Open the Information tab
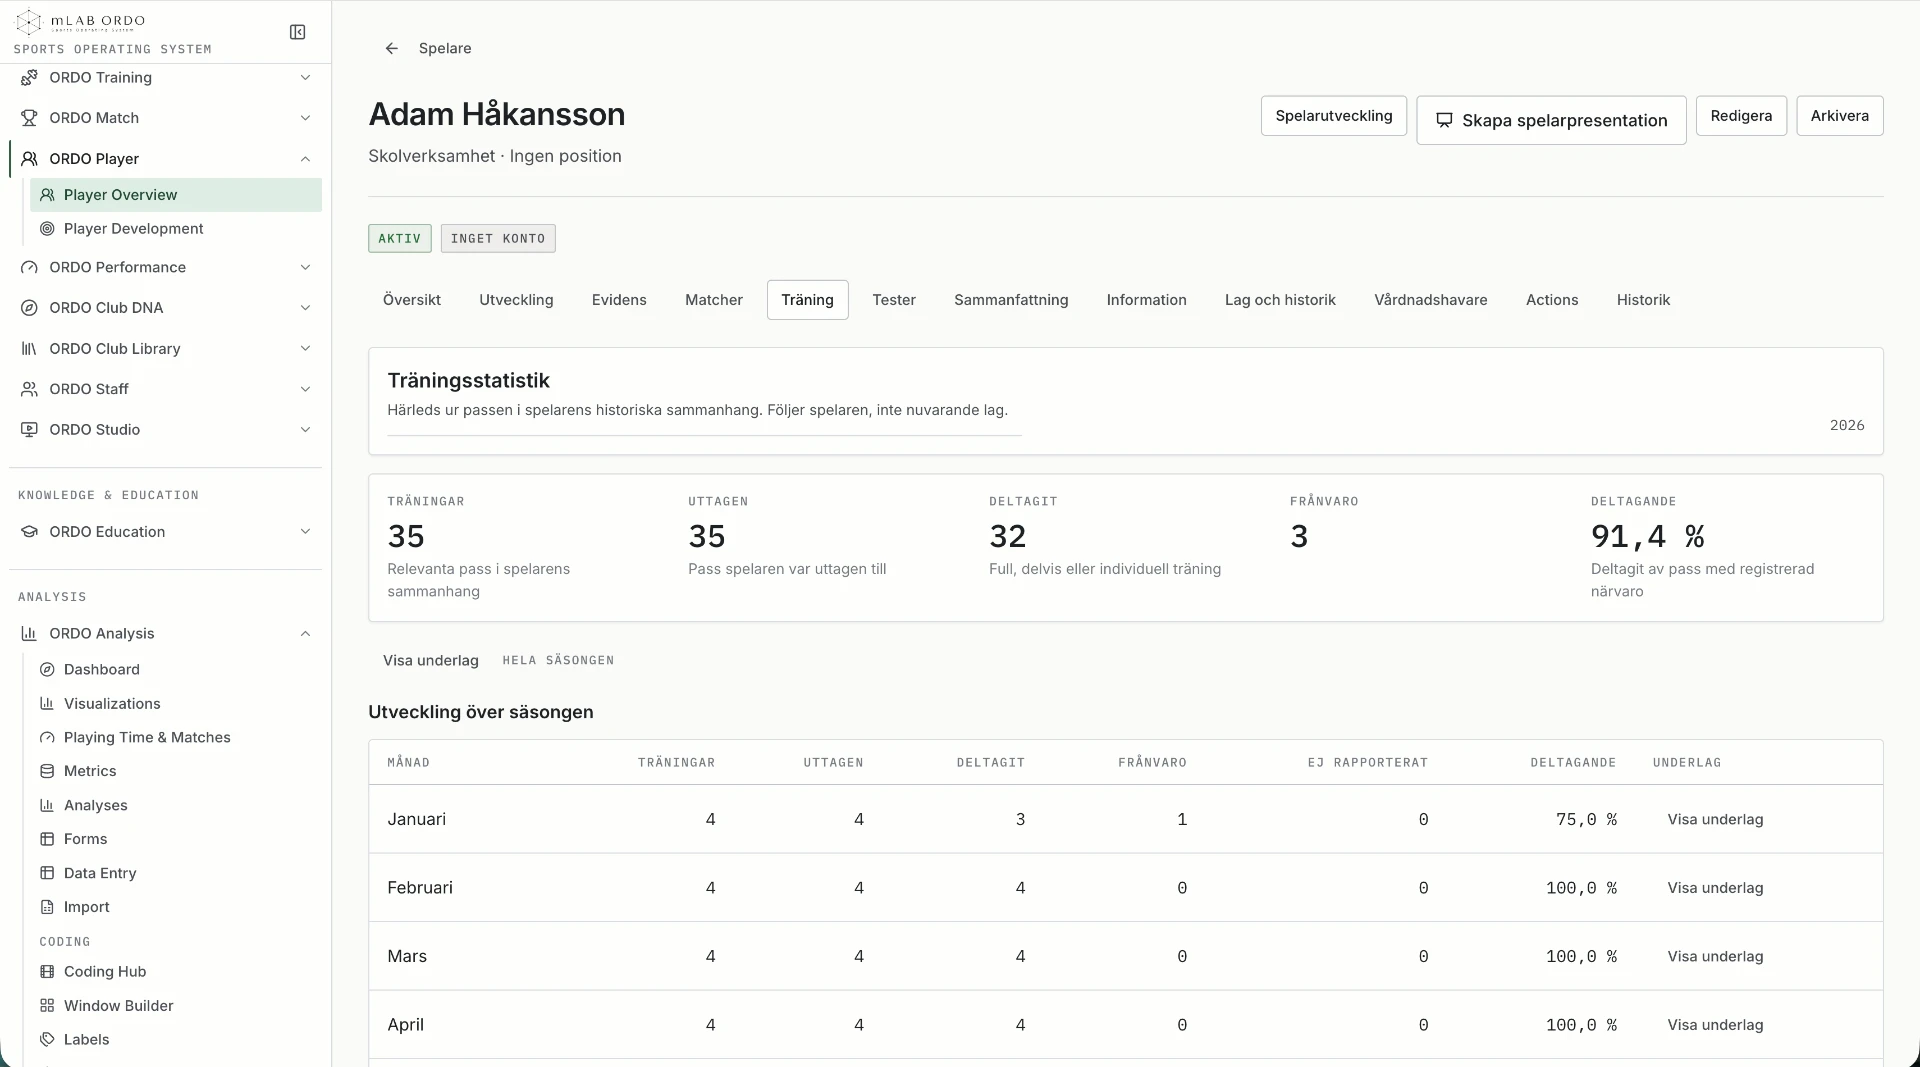This screenshot has width=1920, height=1067. coord(1146,300)
